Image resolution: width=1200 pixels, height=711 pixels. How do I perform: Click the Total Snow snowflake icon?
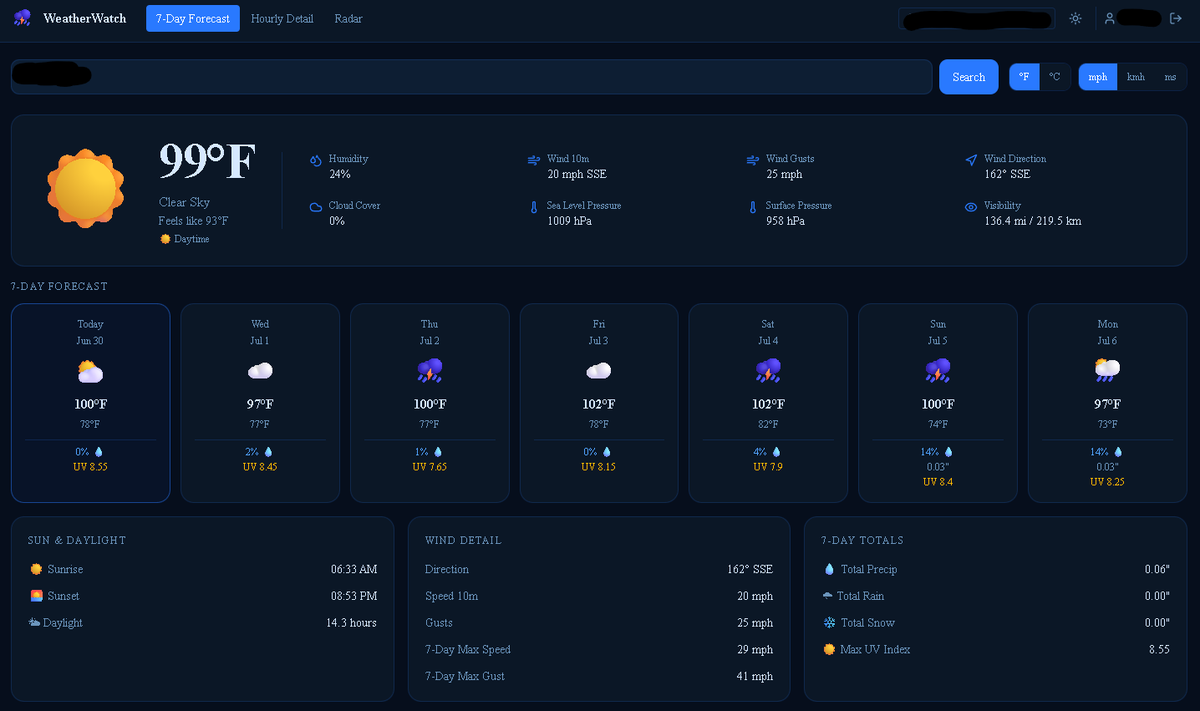pyautogui.click(x=829, y=623)
